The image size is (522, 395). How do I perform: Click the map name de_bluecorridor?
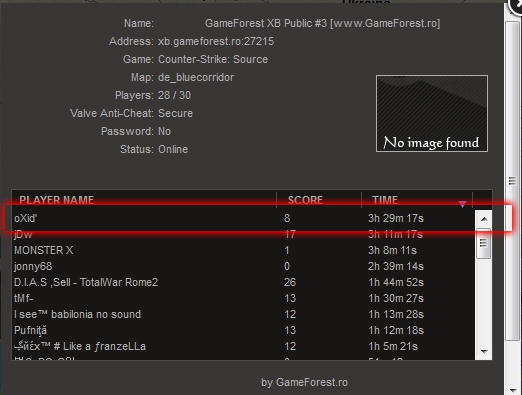click(196, 77)
